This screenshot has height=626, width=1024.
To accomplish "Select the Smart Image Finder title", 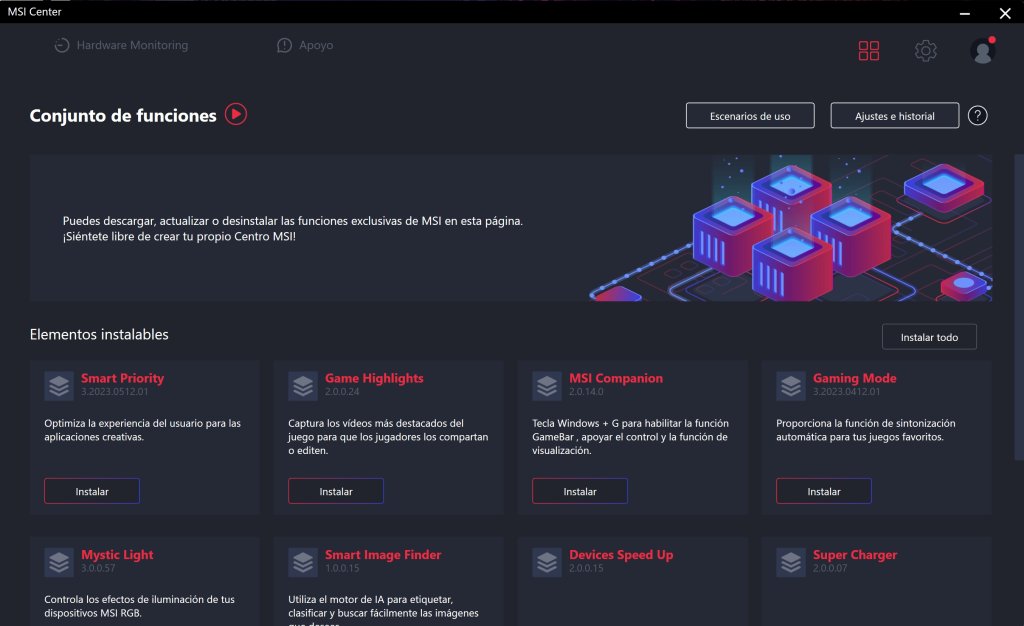I will 383,554.
